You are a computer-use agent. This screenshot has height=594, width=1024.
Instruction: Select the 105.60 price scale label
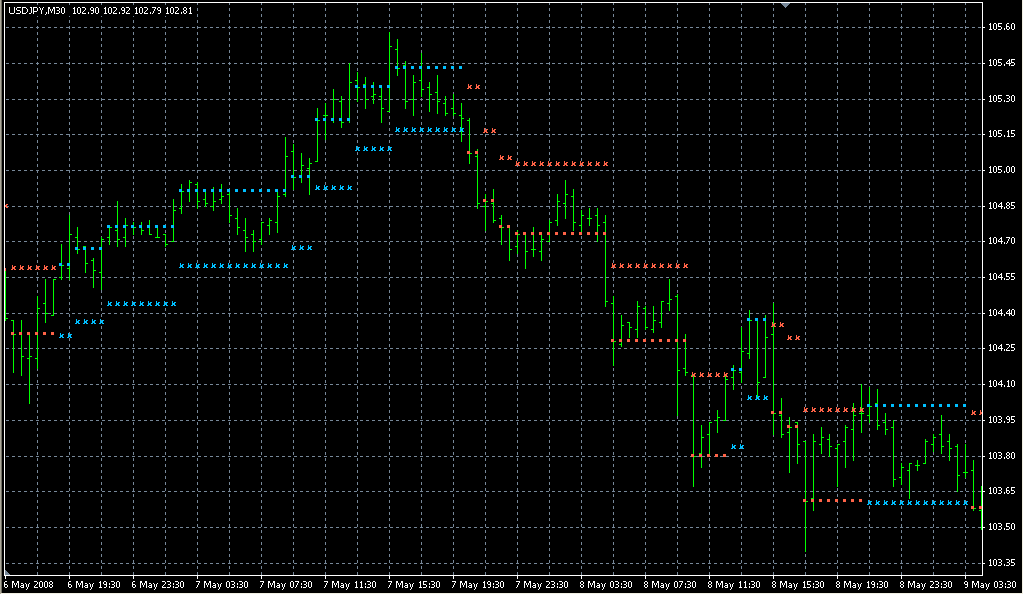pos(1001,27)
